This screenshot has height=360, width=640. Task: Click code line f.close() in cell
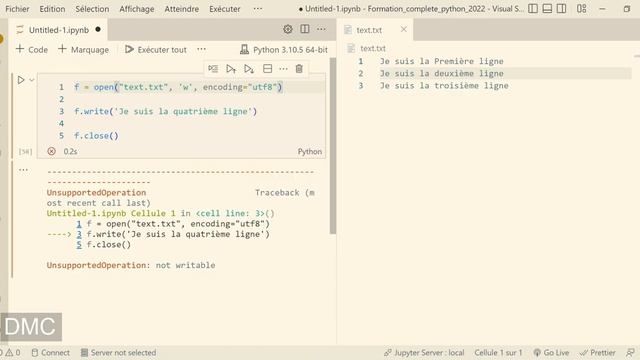[96, 136]
